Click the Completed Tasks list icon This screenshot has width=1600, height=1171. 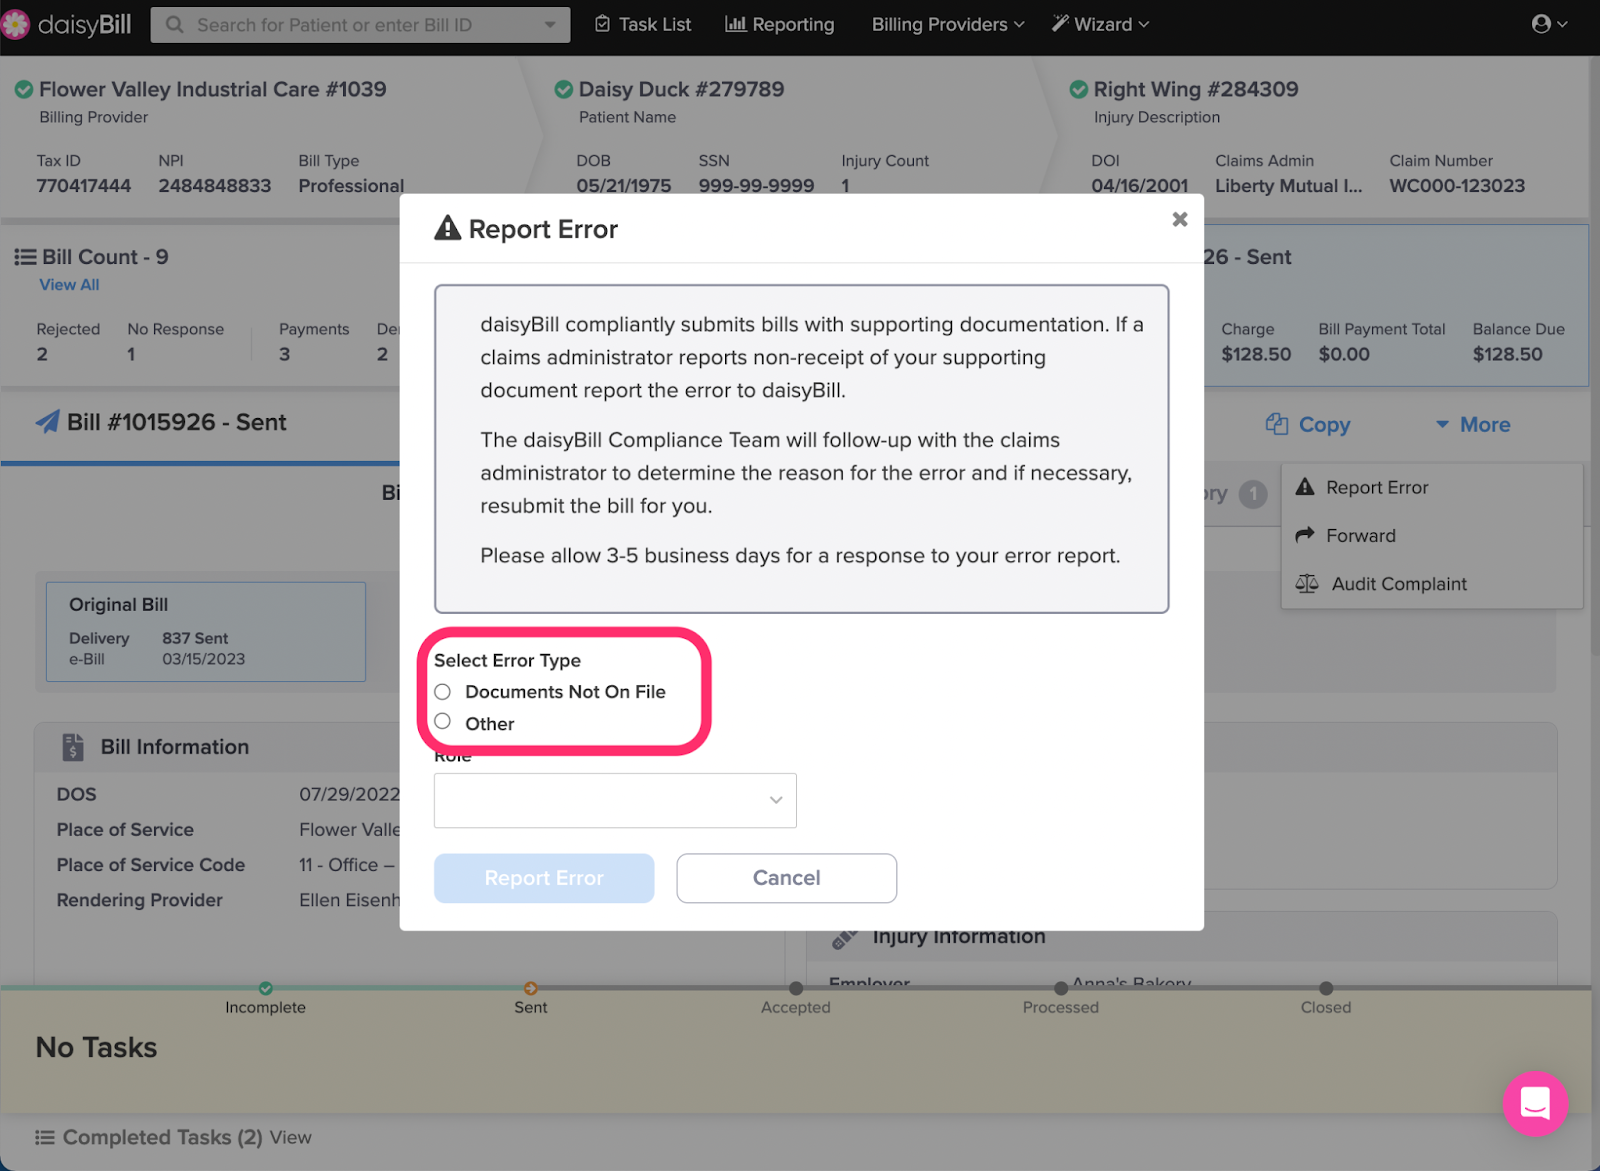(x=45, y=1137)
